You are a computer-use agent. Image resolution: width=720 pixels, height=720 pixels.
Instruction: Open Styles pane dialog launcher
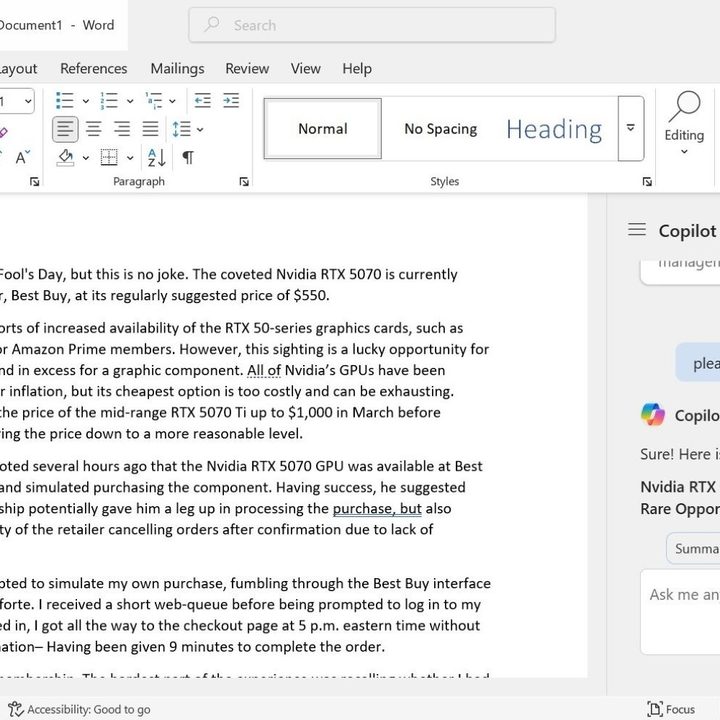[647, 182]
